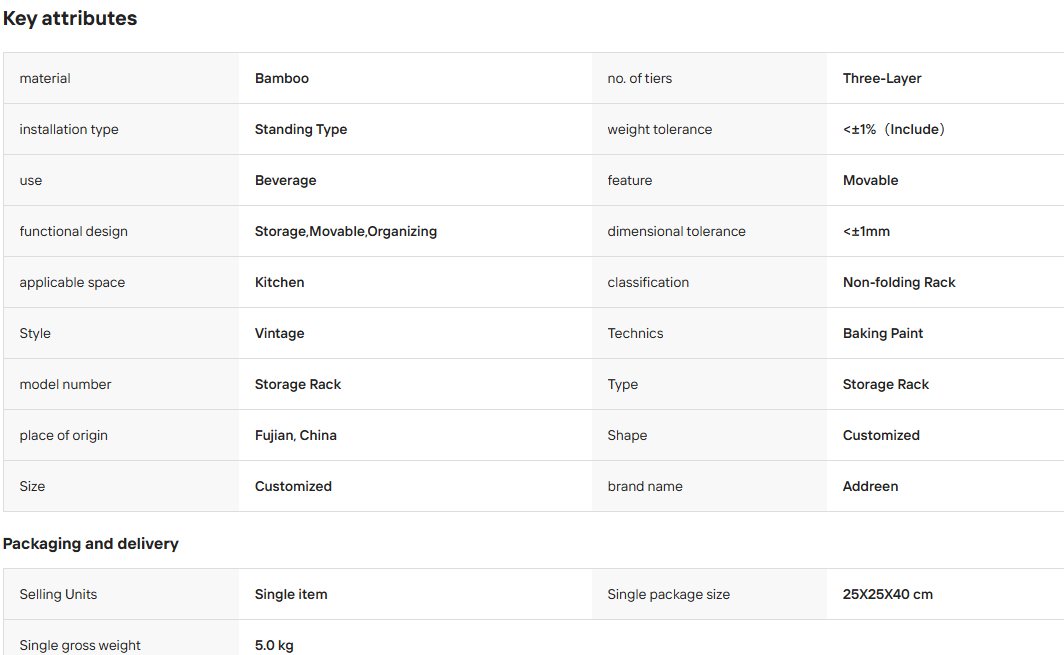The height and width of the screenshot is (655, 1064).
Task: Click the Key attributes heading
Action: click(x=70, y=18)
